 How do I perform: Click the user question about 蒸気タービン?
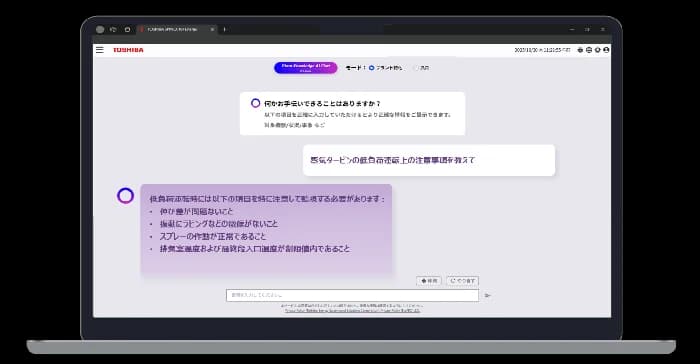(x=392, y=160)
